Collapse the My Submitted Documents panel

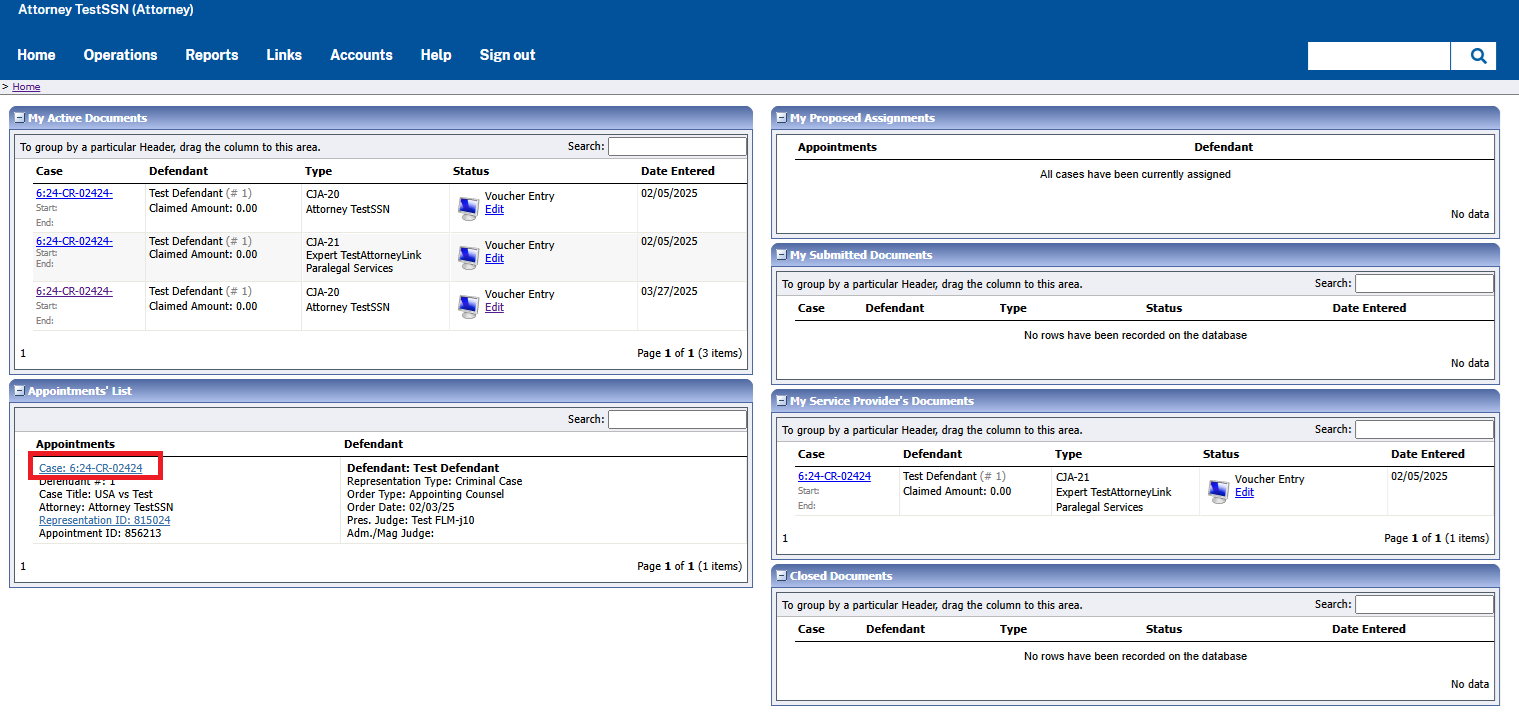(782, 255)
